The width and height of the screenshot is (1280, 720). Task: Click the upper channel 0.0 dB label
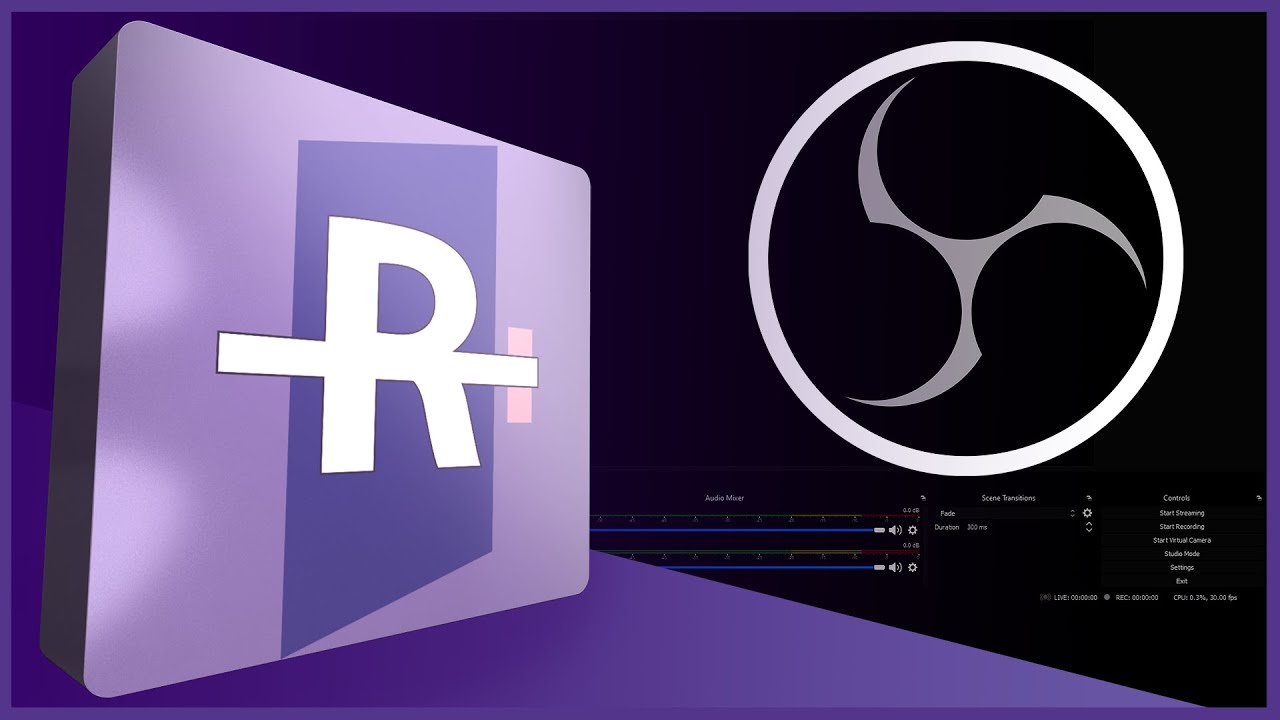click(910, 509)
